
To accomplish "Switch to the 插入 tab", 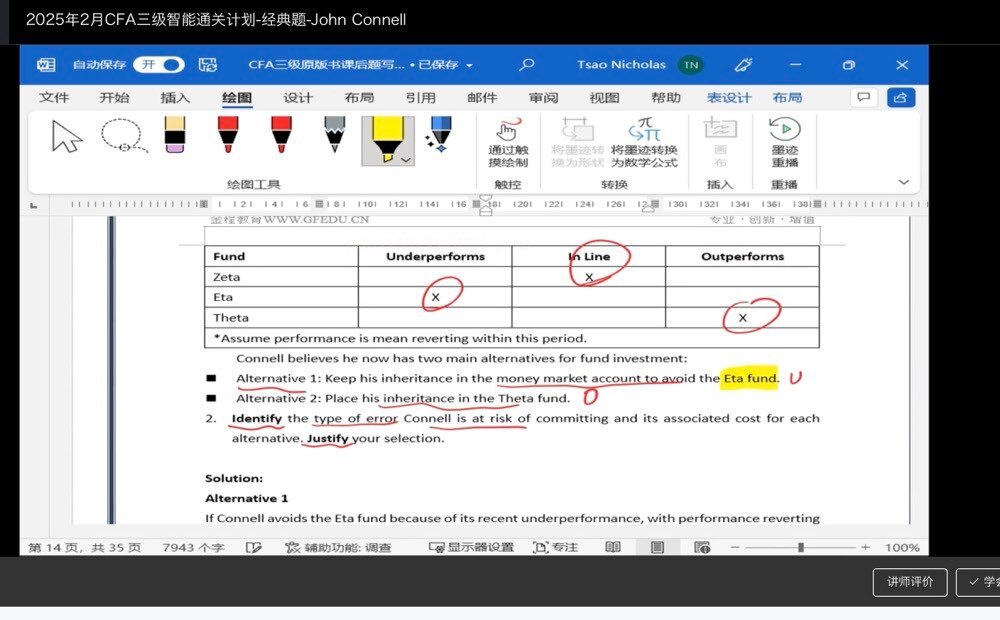I will click(x=175, y=98).
